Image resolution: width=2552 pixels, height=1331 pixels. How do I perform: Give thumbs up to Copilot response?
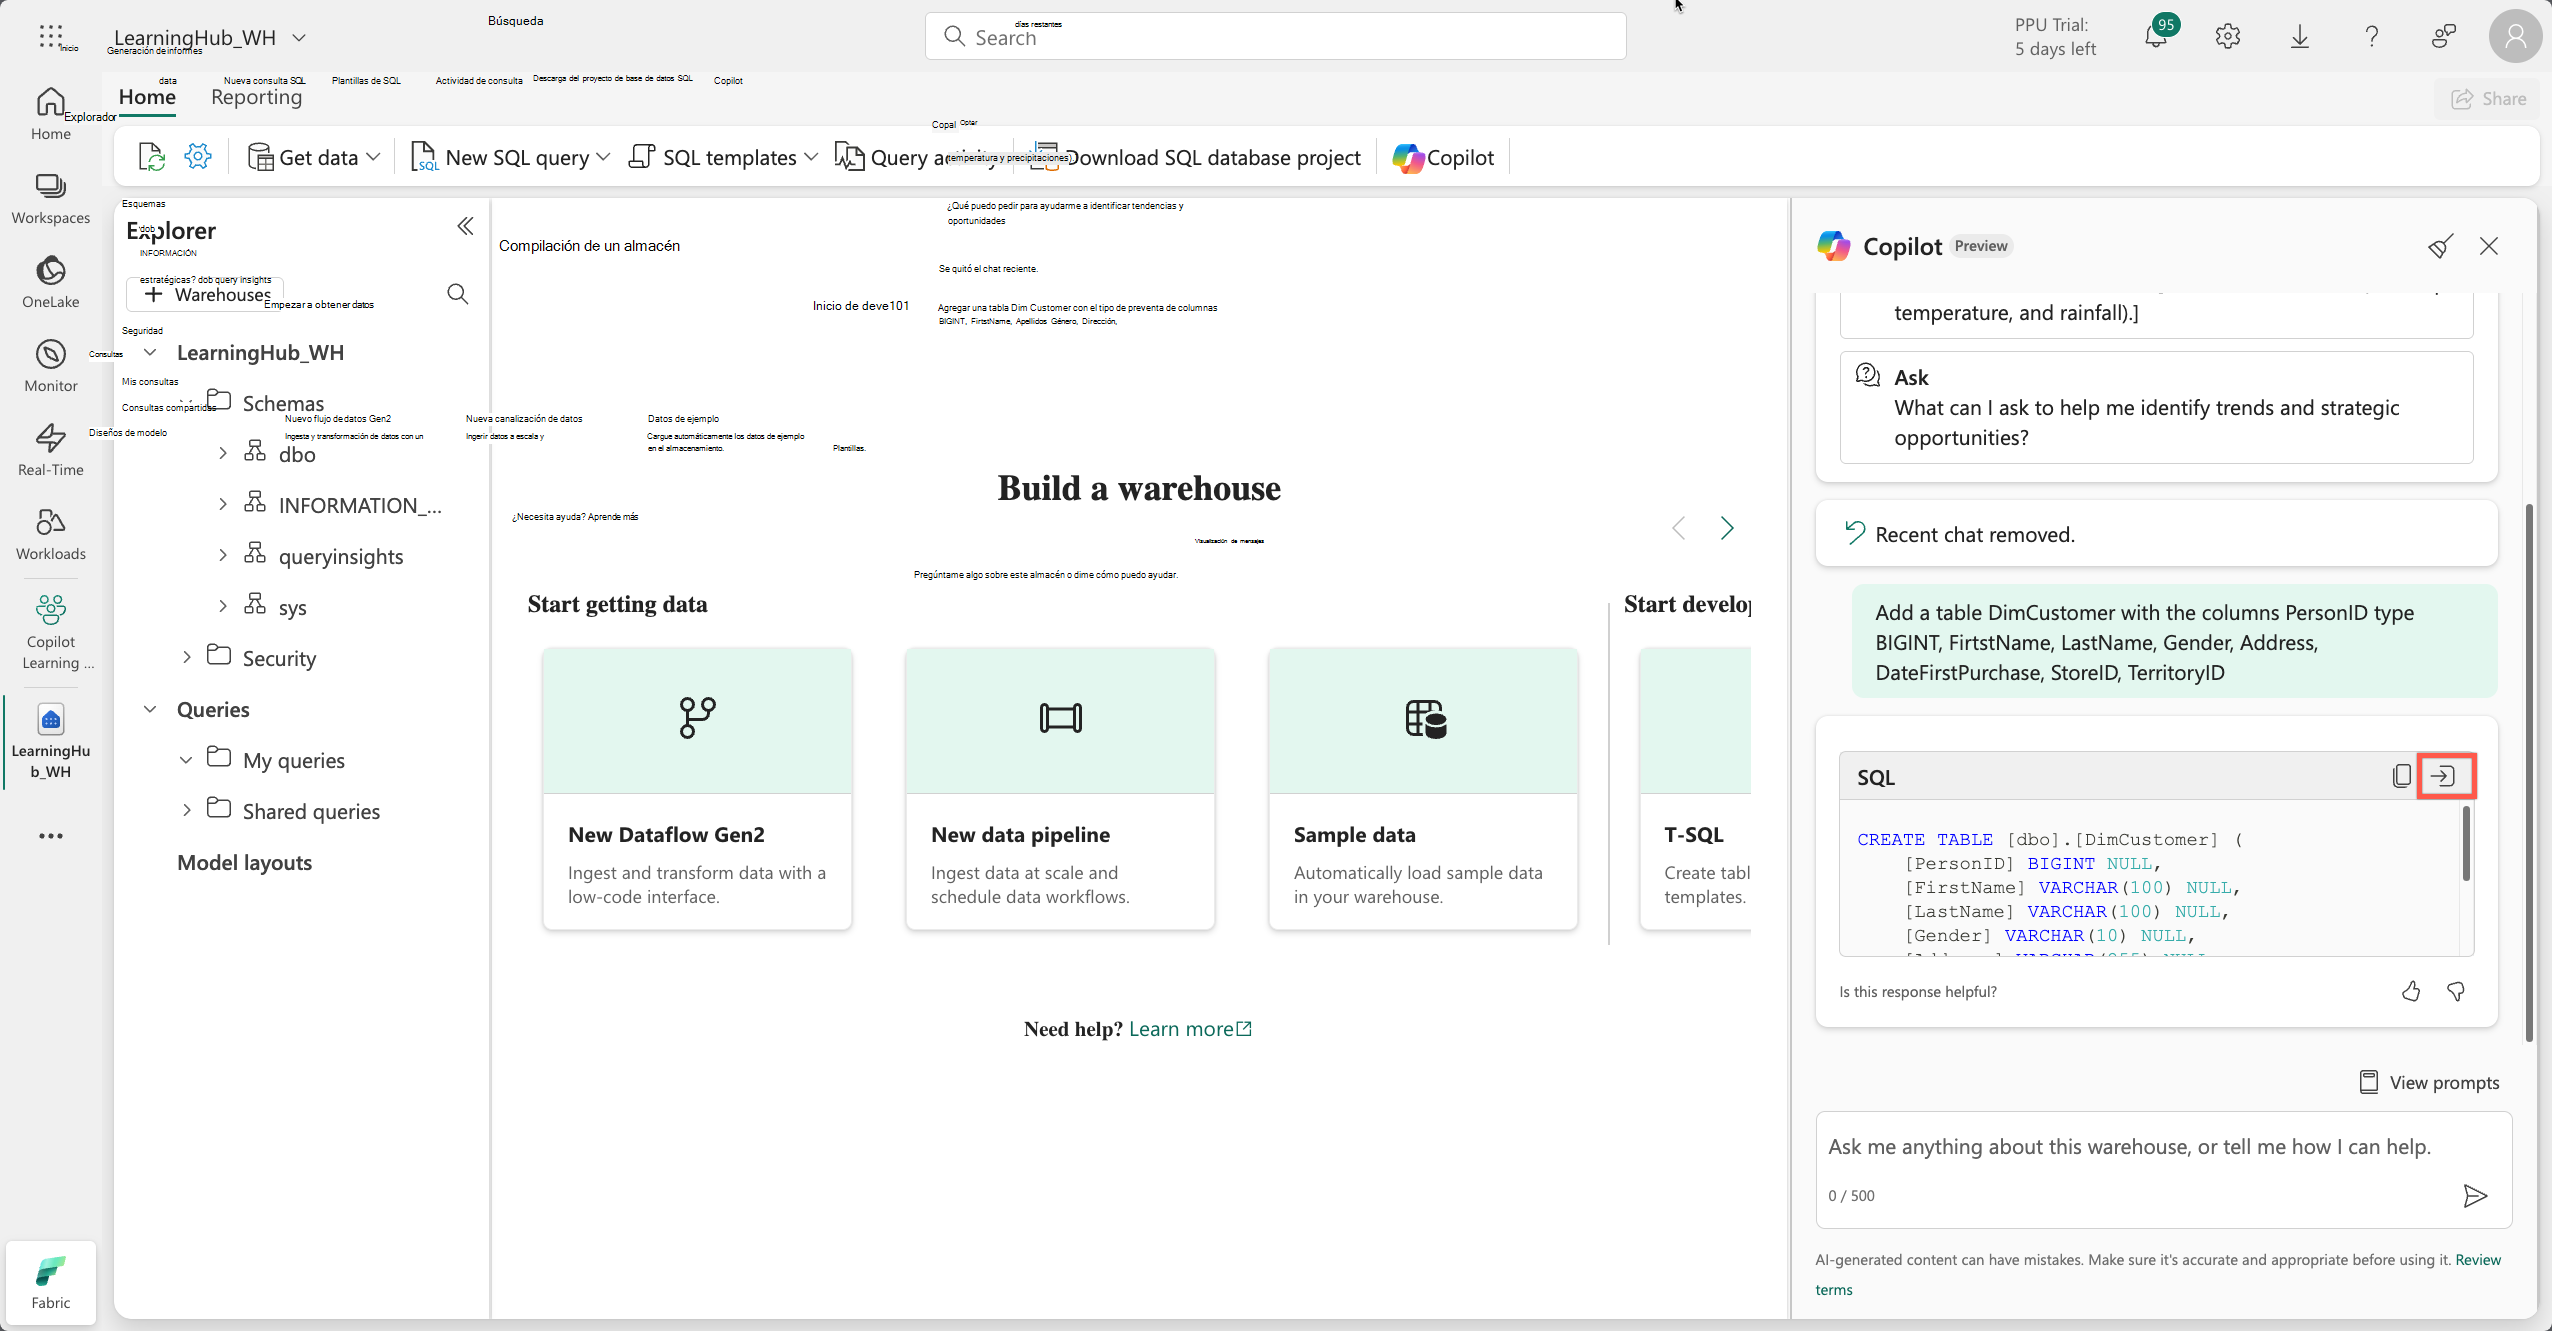[2411, 991]
